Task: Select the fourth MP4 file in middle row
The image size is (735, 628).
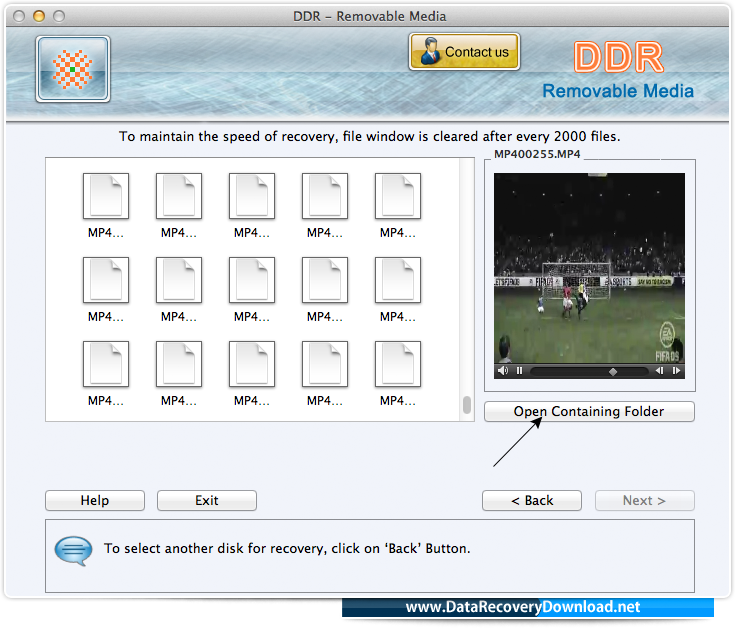Action: click(325, 290)
